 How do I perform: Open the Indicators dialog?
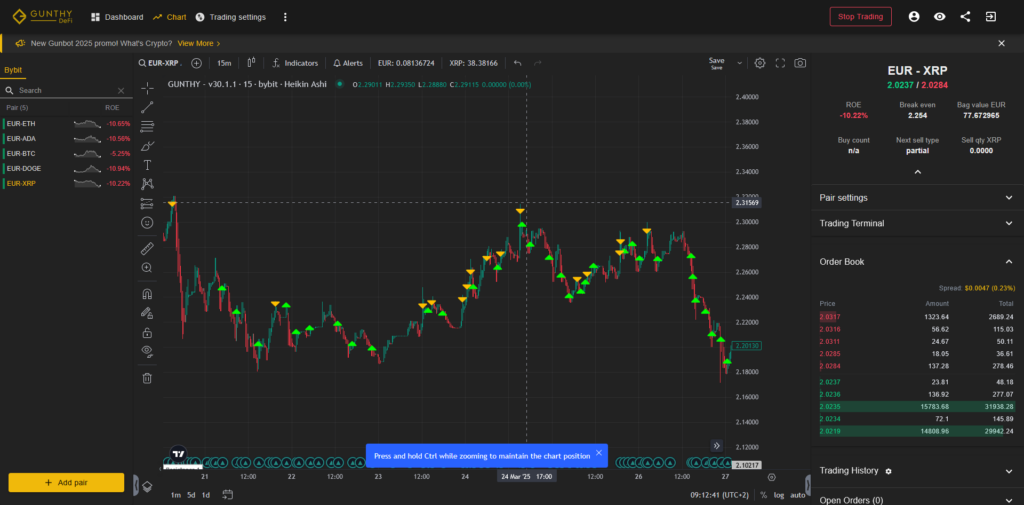click(295, 63)
